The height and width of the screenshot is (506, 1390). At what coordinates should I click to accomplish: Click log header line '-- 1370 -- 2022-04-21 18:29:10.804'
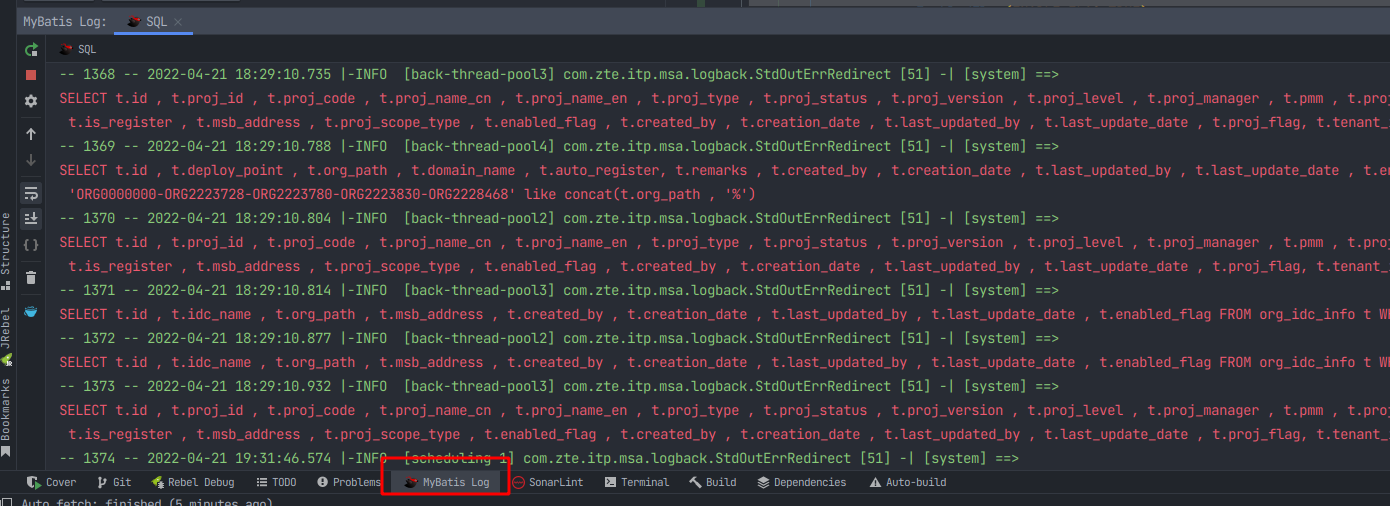559,219
